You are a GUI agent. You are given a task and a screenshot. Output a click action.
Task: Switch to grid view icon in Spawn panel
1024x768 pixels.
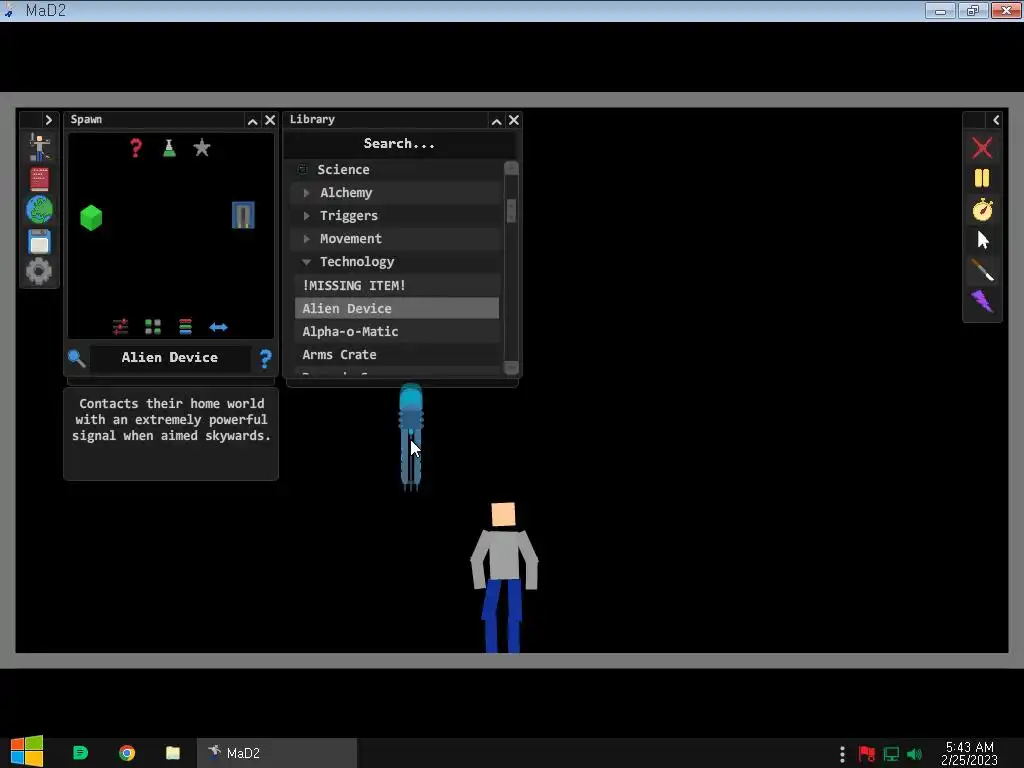click(x=153, y=327)
